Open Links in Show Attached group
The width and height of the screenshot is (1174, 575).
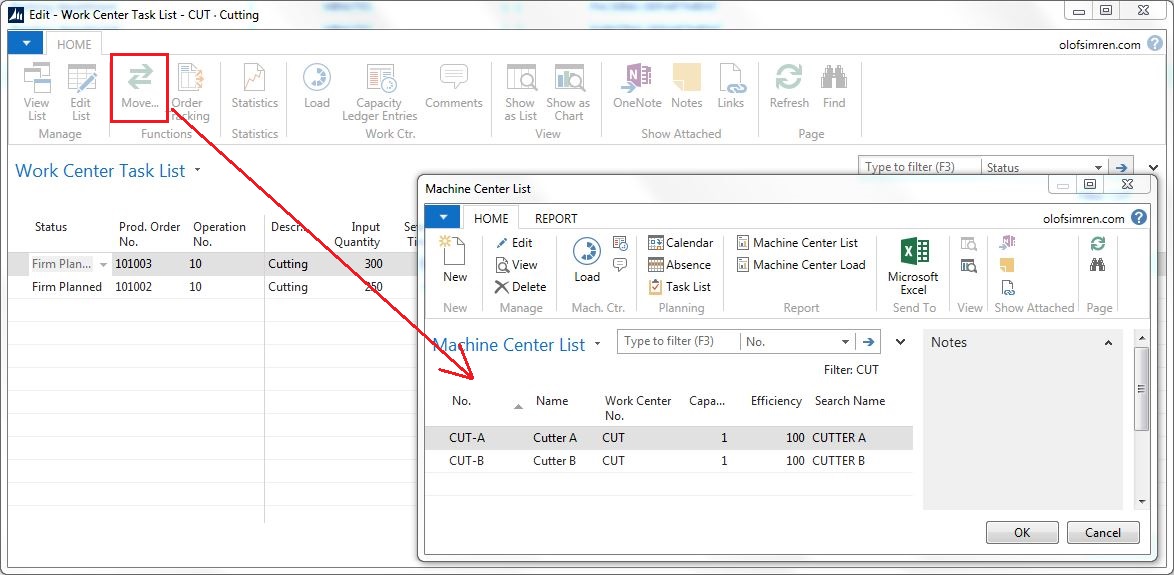click(731, 86)
